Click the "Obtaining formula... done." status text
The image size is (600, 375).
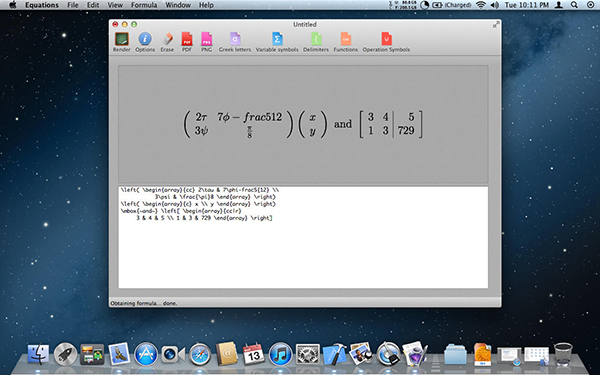coord(144,303)
